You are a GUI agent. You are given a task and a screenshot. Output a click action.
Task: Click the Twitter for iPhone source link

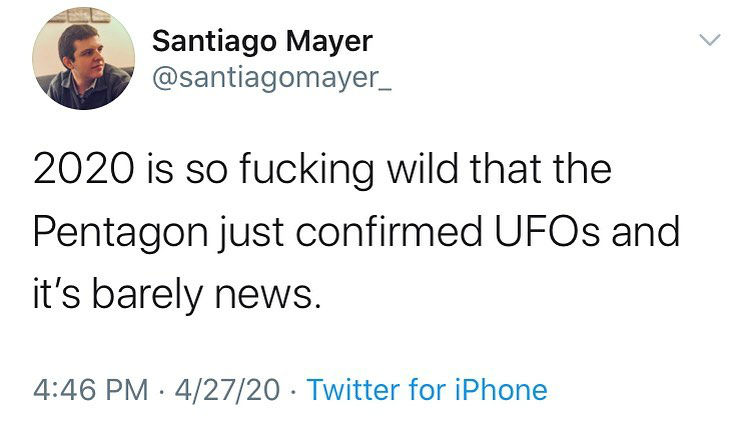pyautogui.click(x=427, y=389)
